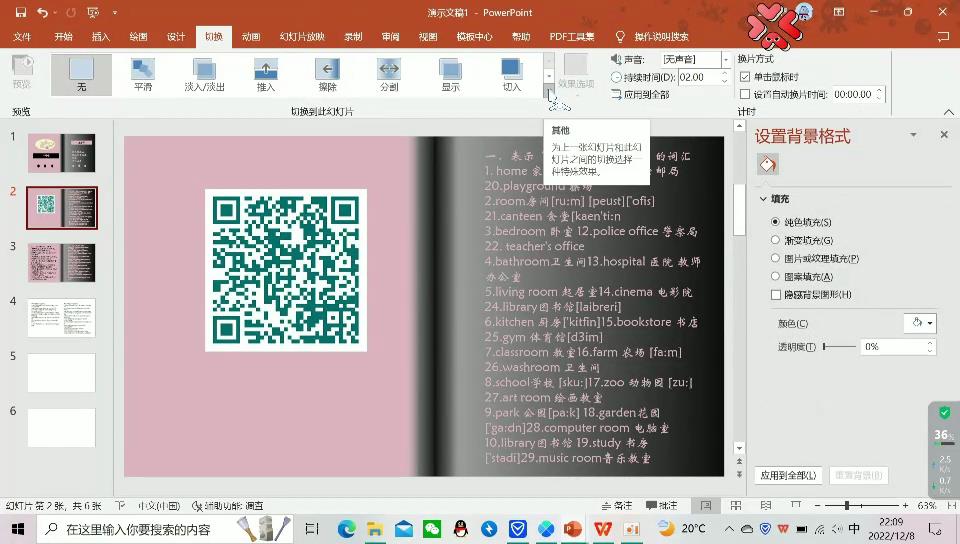
Task: Apply the 切入 (Cut) transition
Action: 512,75
